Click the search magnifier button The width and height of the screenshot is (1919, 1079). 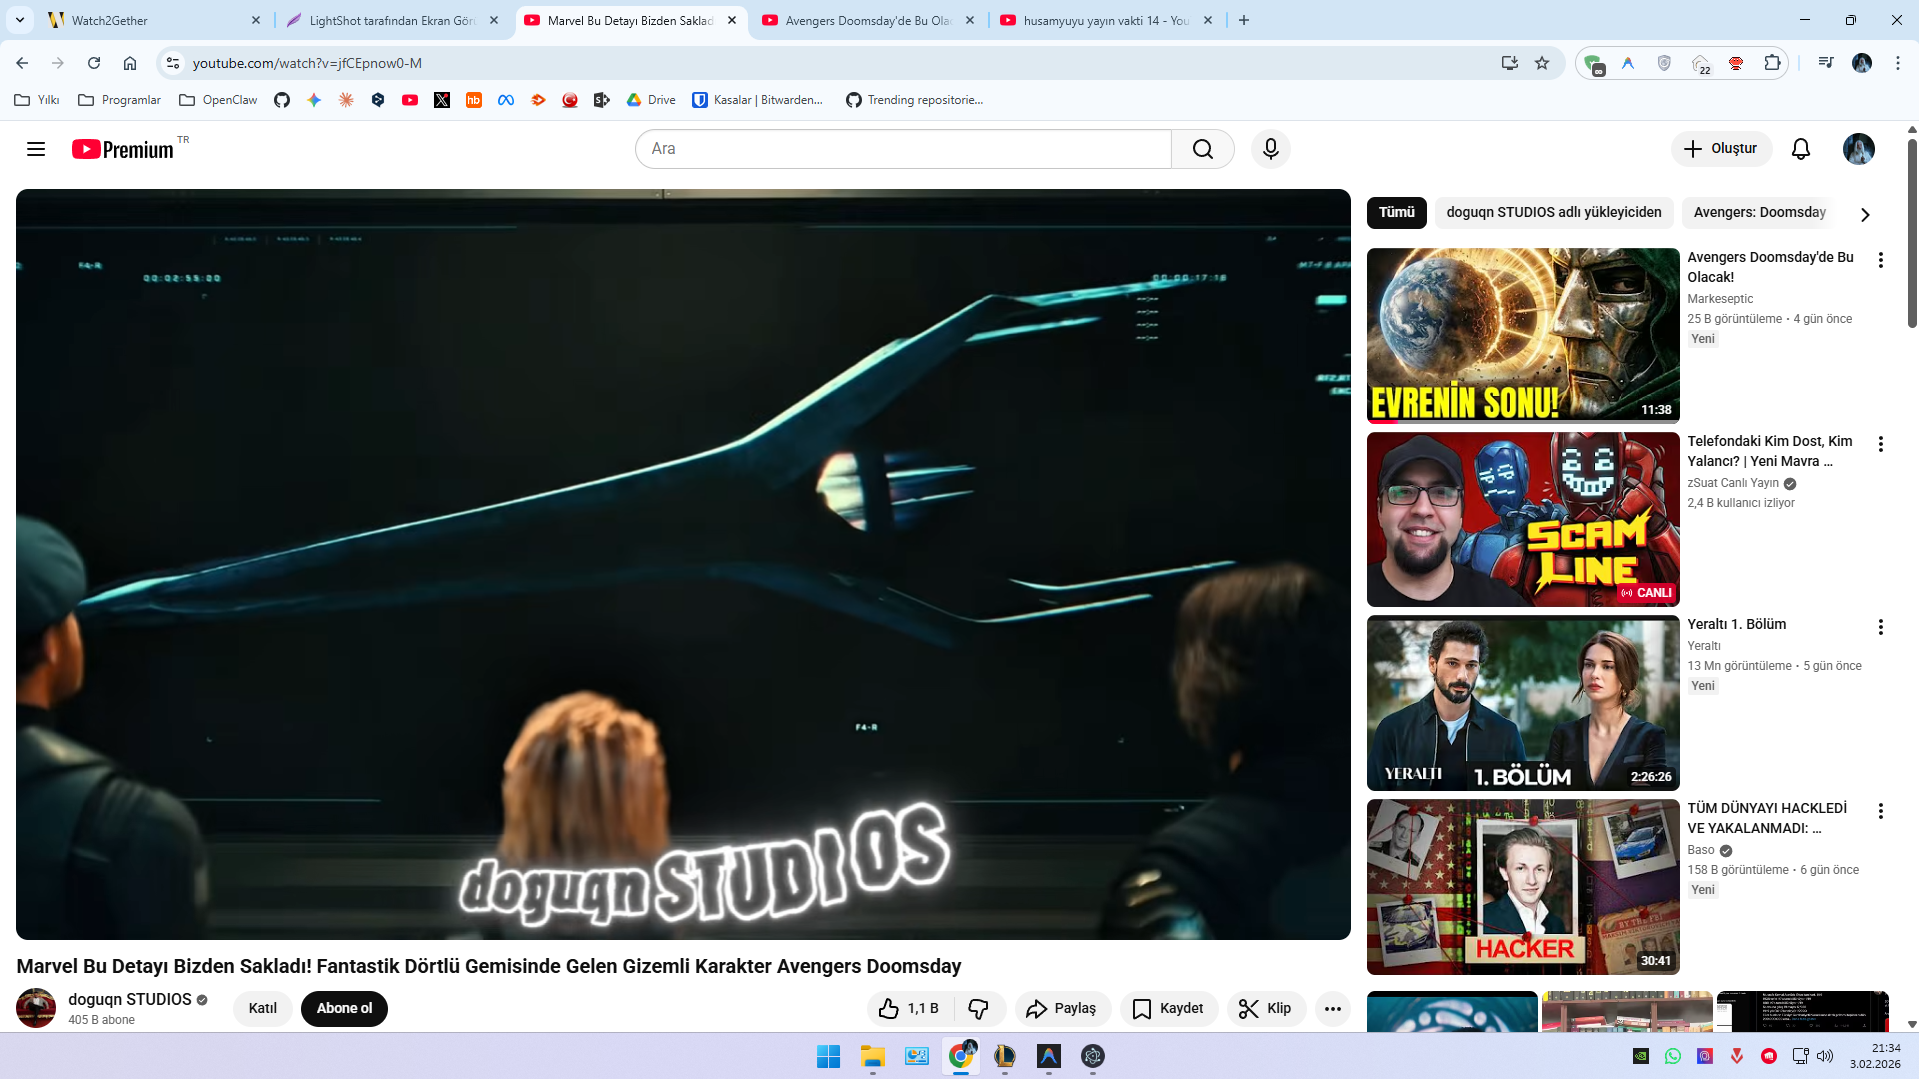click(x=1203, y=149)
